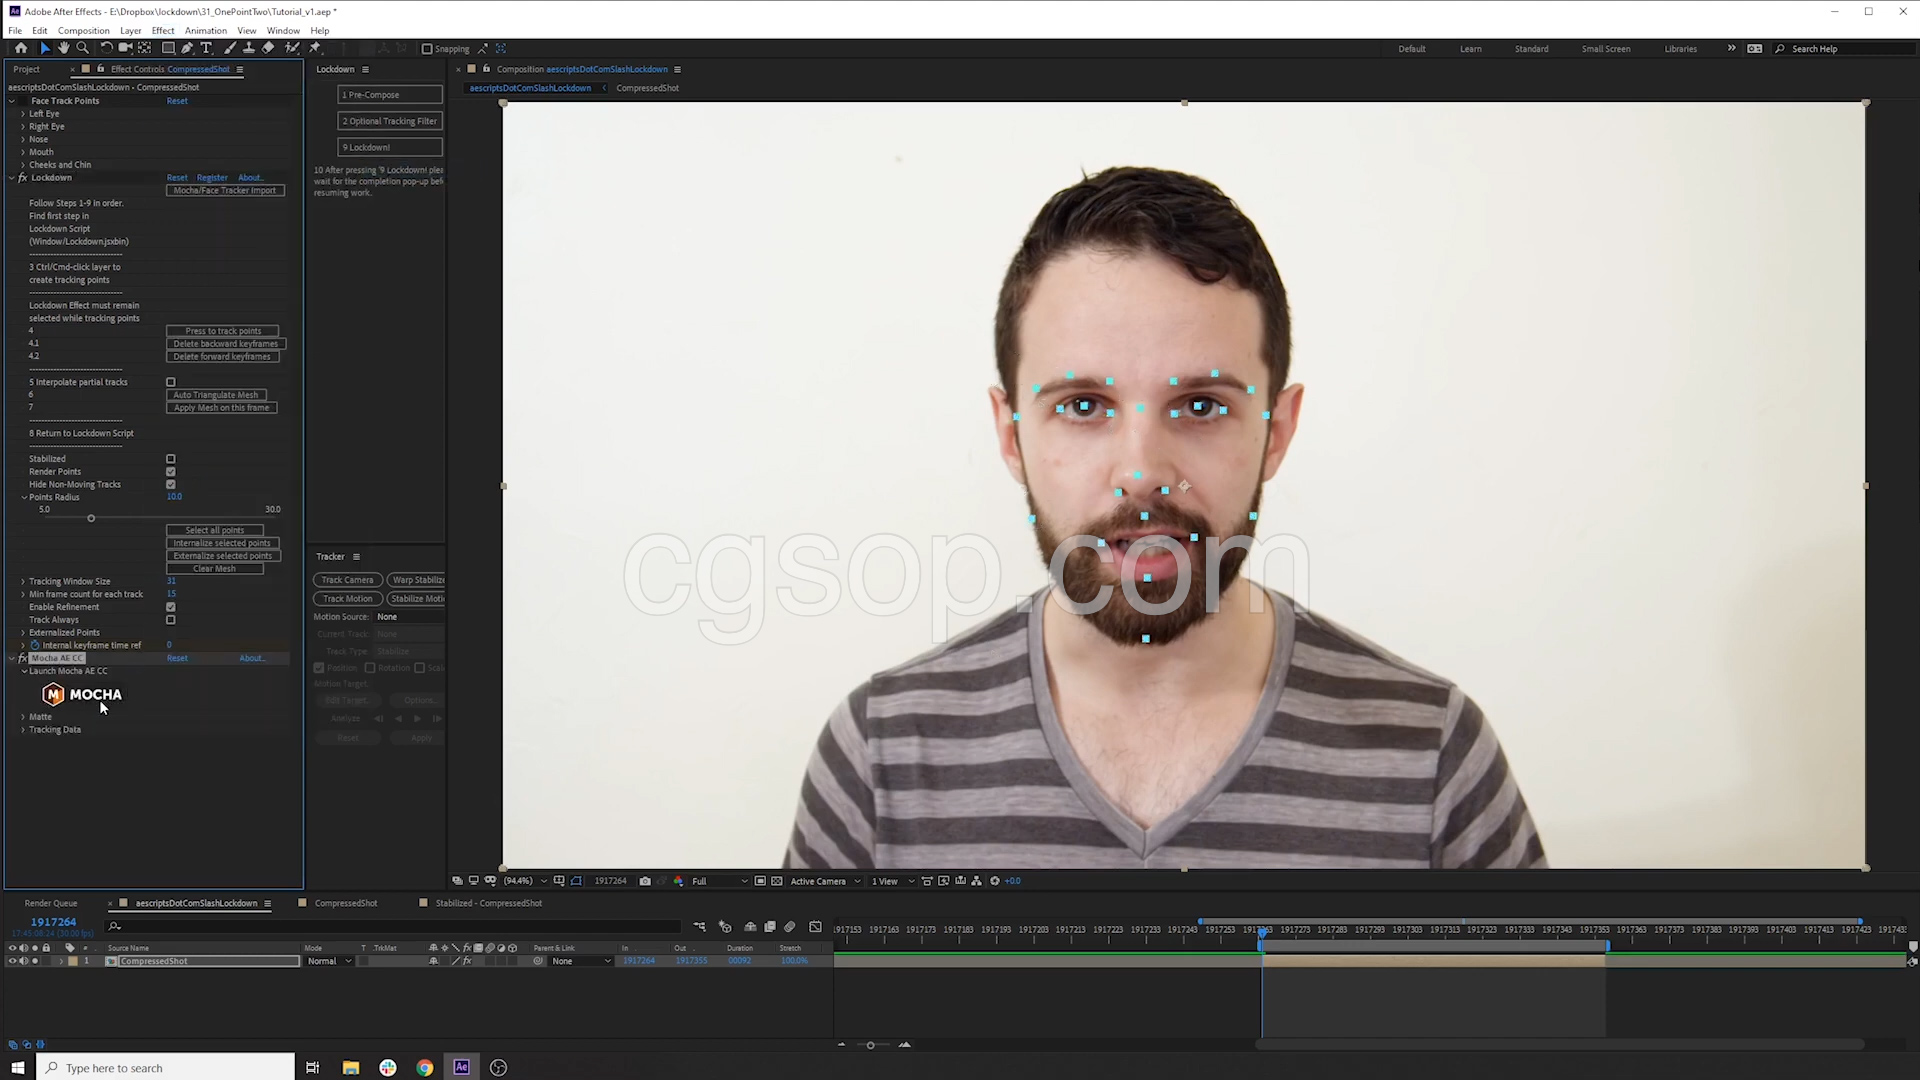Click the Points Radius slider handle
1920x1080 pixels.
coord(91,518)
